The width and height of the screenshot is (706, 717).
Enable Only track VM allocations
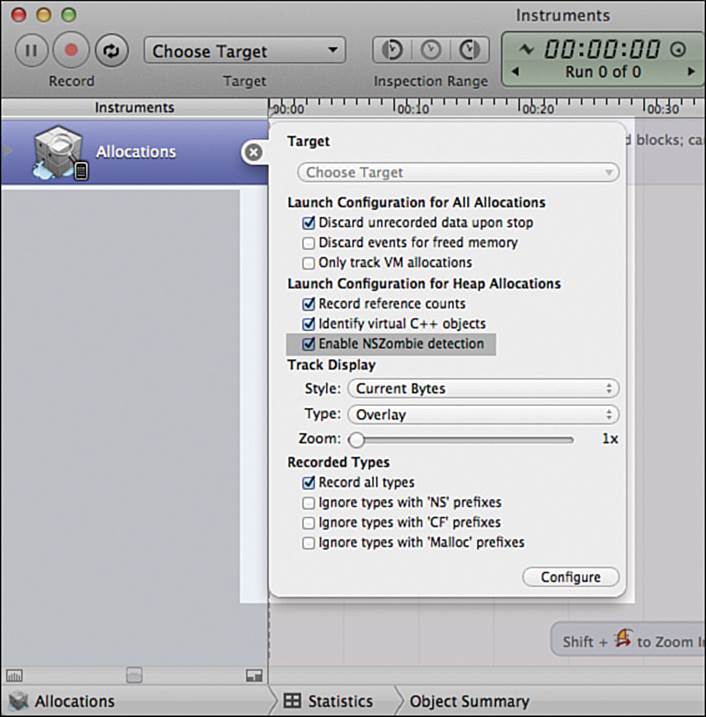[309, 263]
